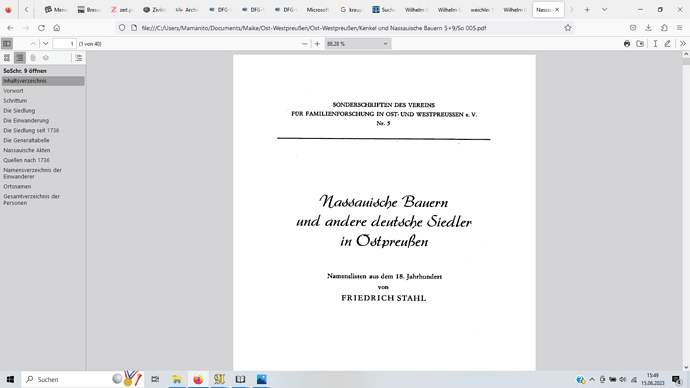Open the Pocket save icon
The image size is (690, 388).
633,28
